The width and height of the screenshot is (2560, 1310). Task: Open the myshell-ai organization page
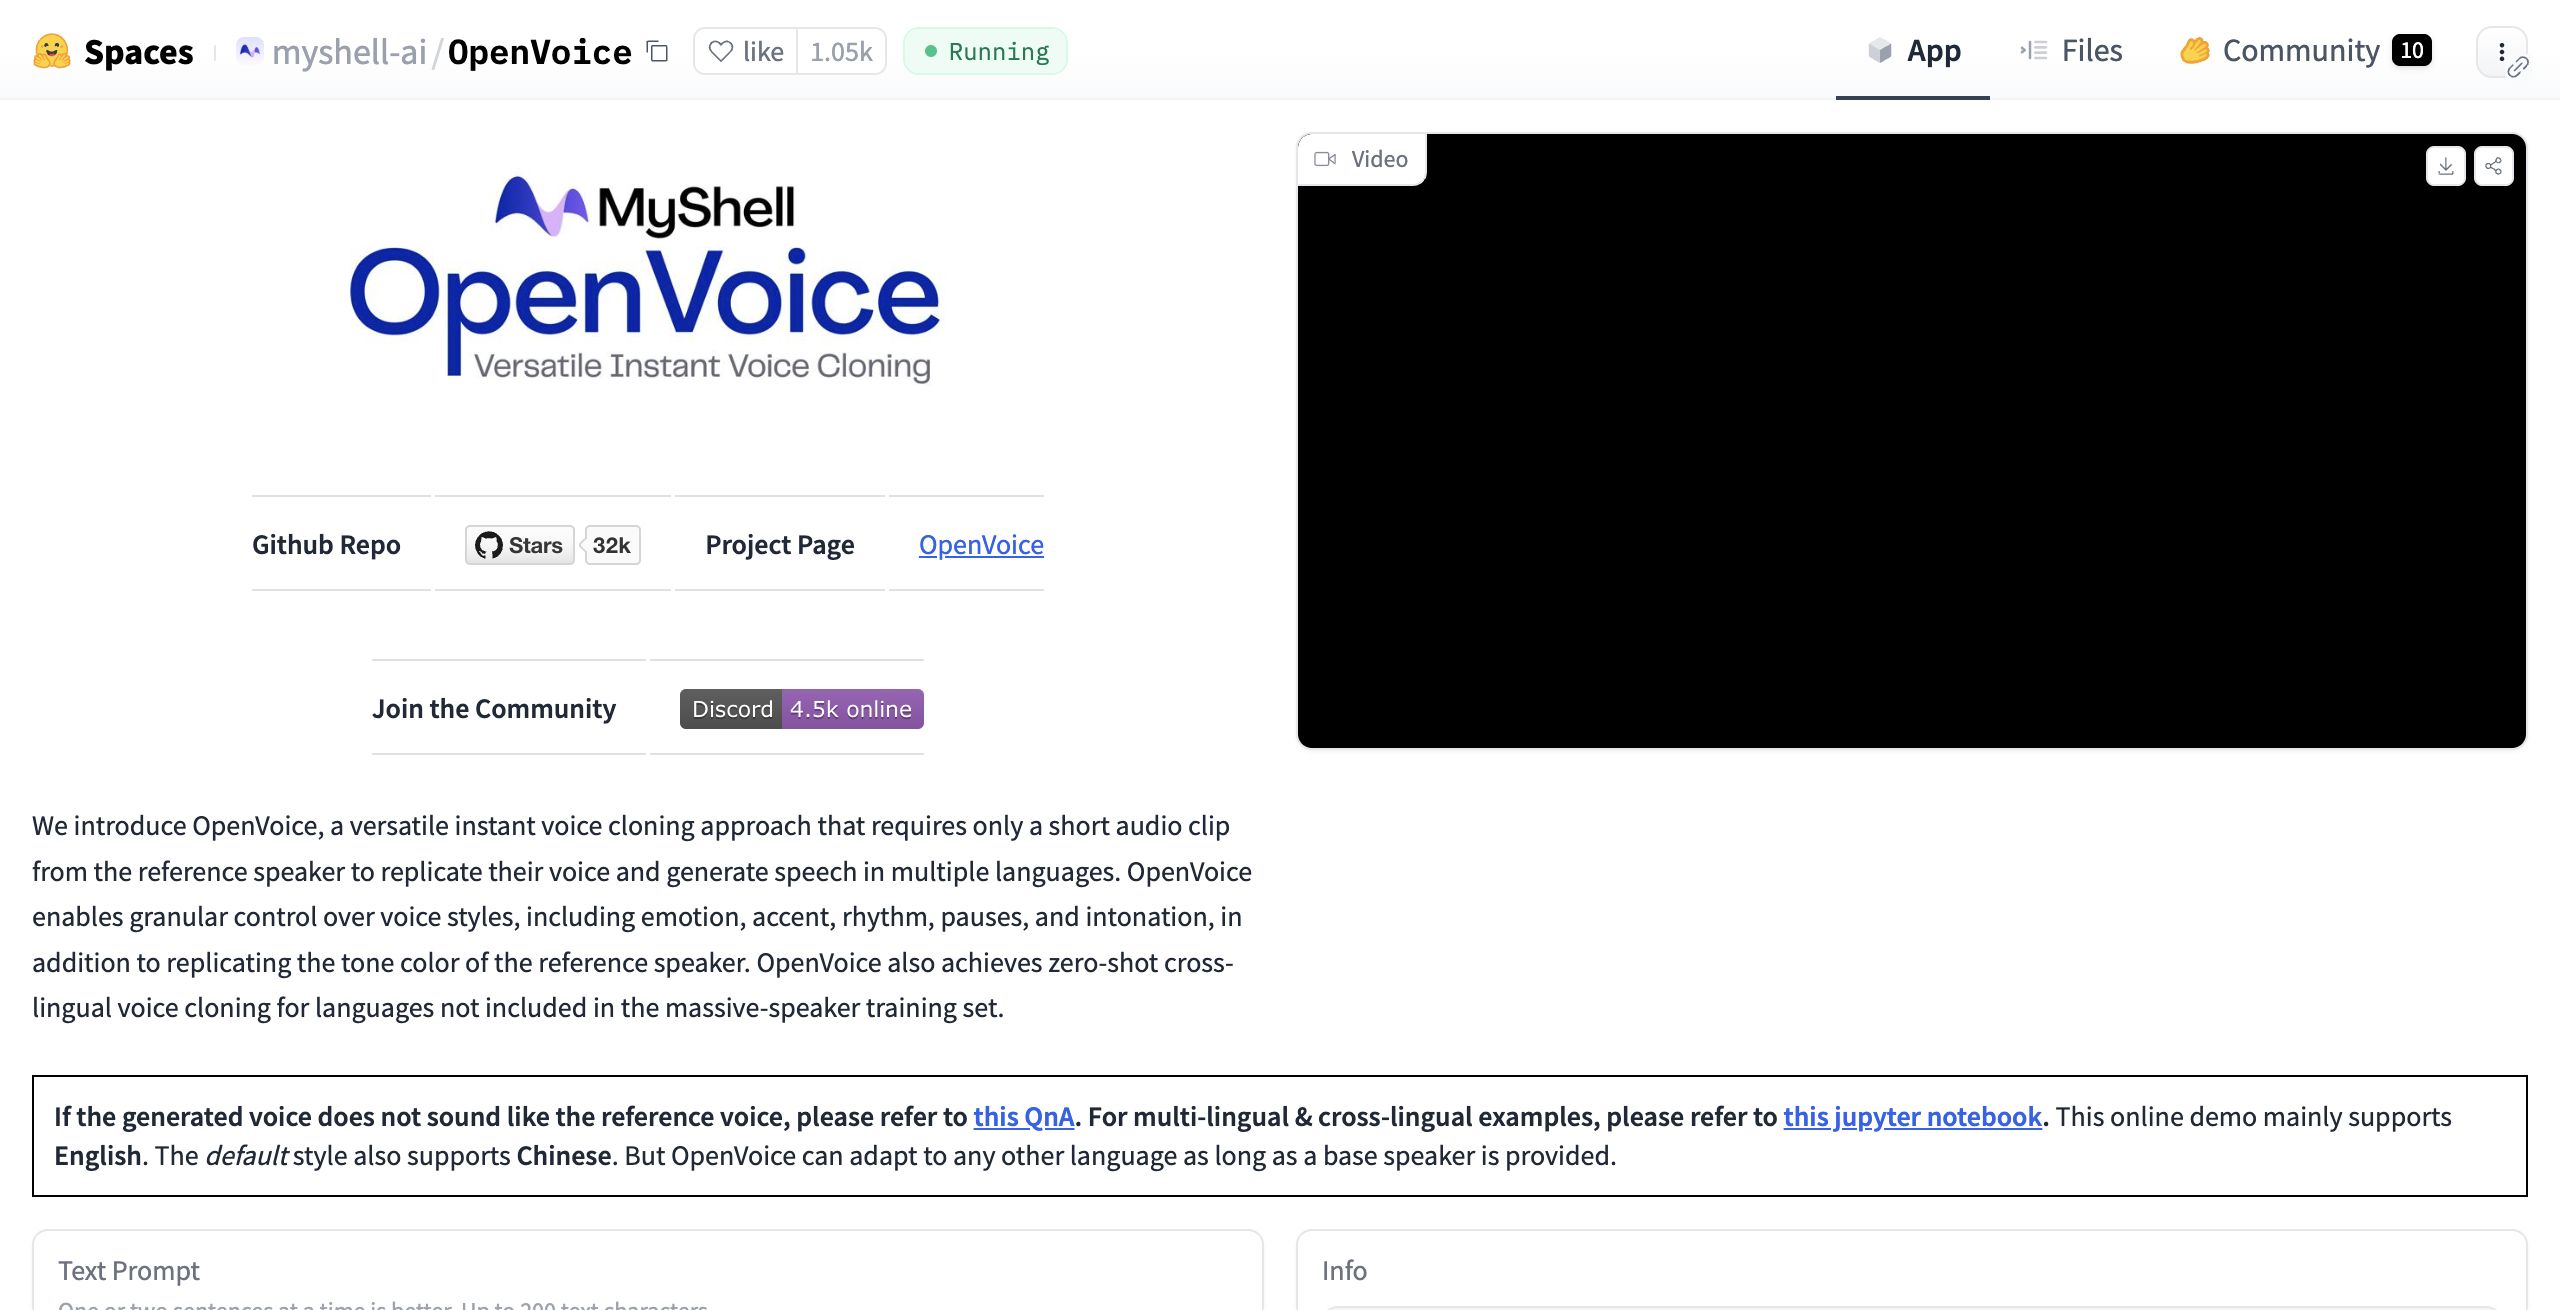349,51
